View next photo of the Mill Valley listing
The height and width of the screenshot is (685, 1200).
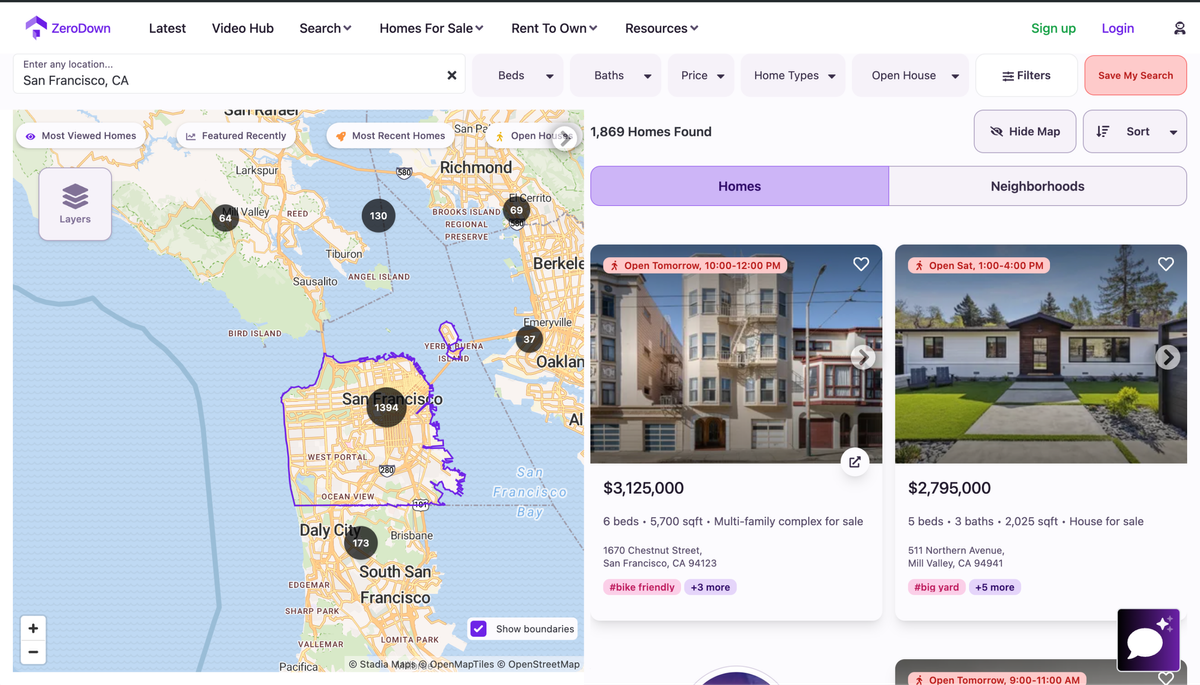pyautogui.click(x=1167, y=356)
